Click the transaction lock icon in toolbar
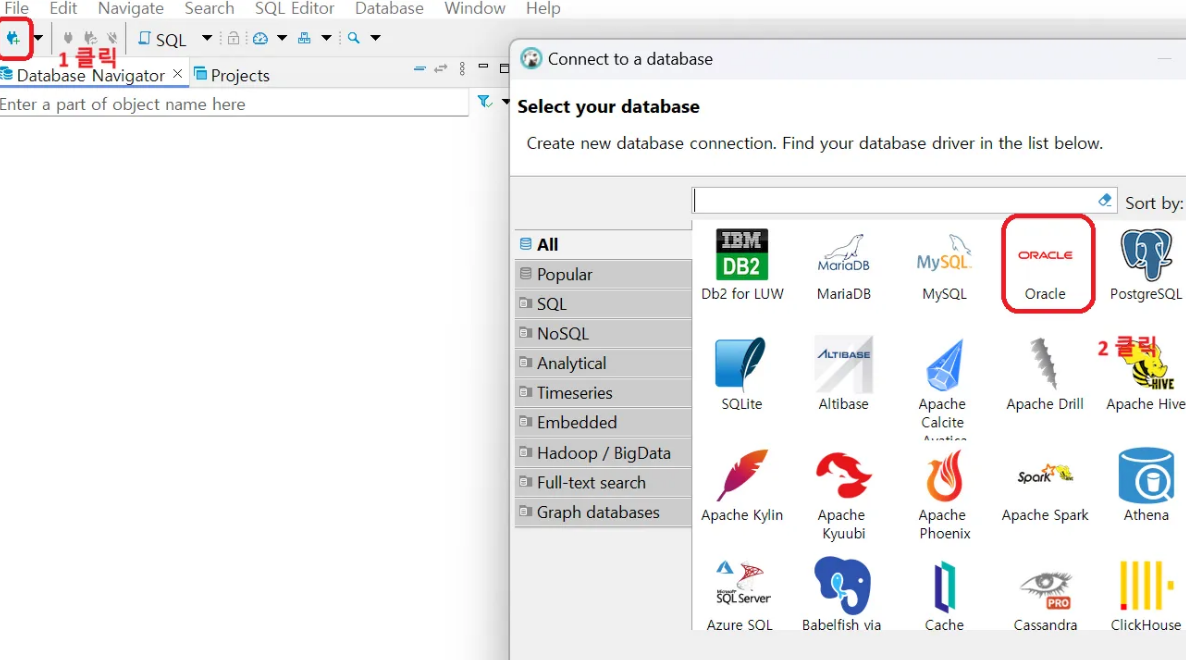The image size is (1186, 660). [x=234, y=38]
